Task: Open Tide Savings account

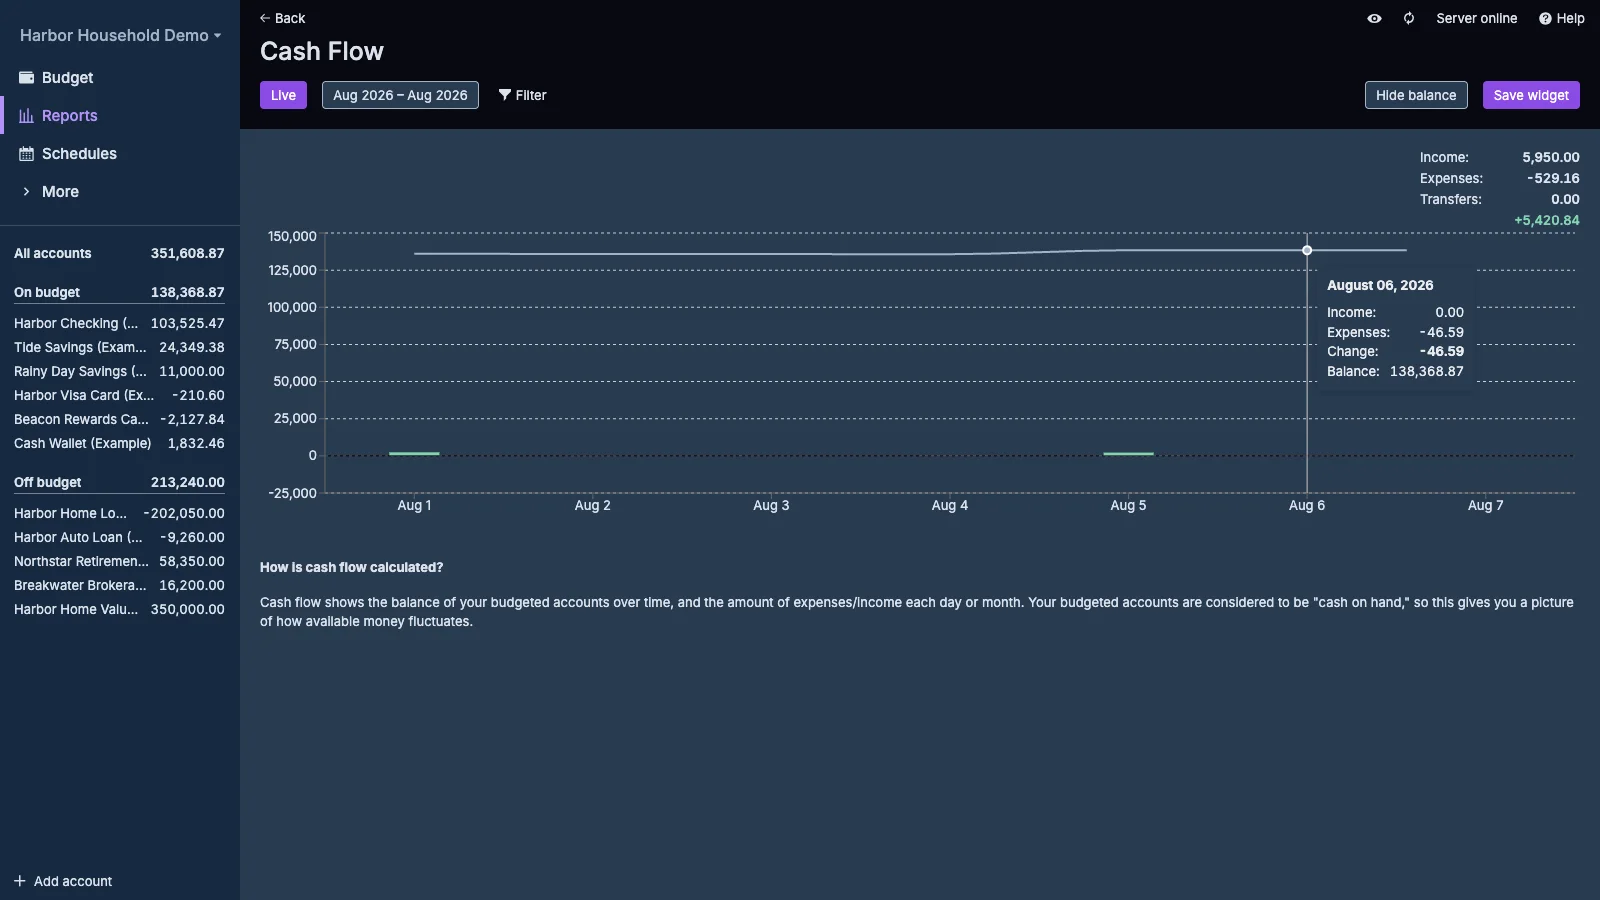Action: [x=119, y=347]
